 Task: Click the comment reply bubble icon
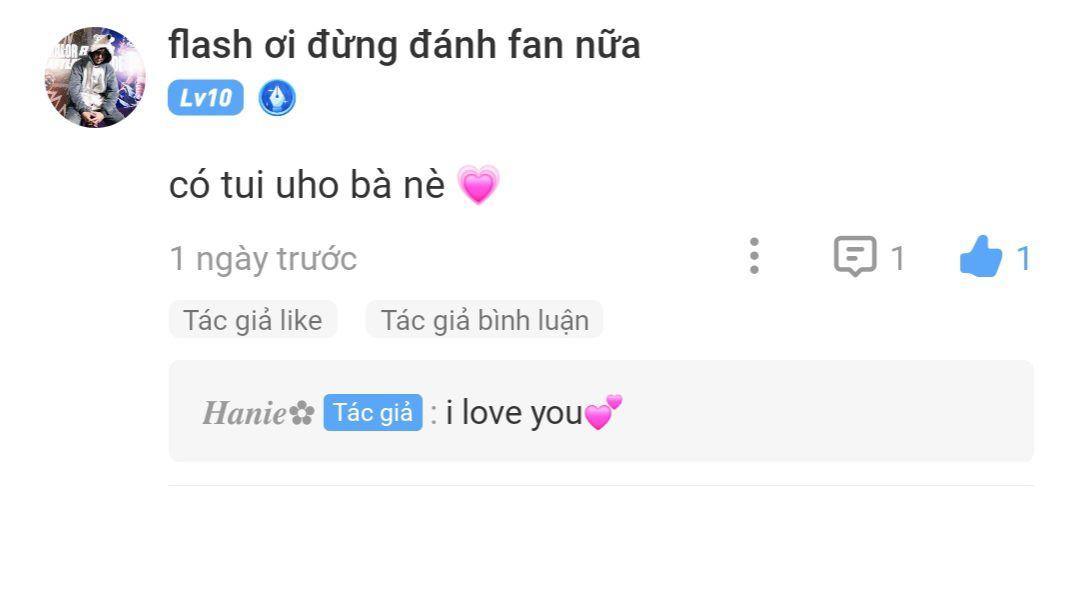tap(855, 256)
